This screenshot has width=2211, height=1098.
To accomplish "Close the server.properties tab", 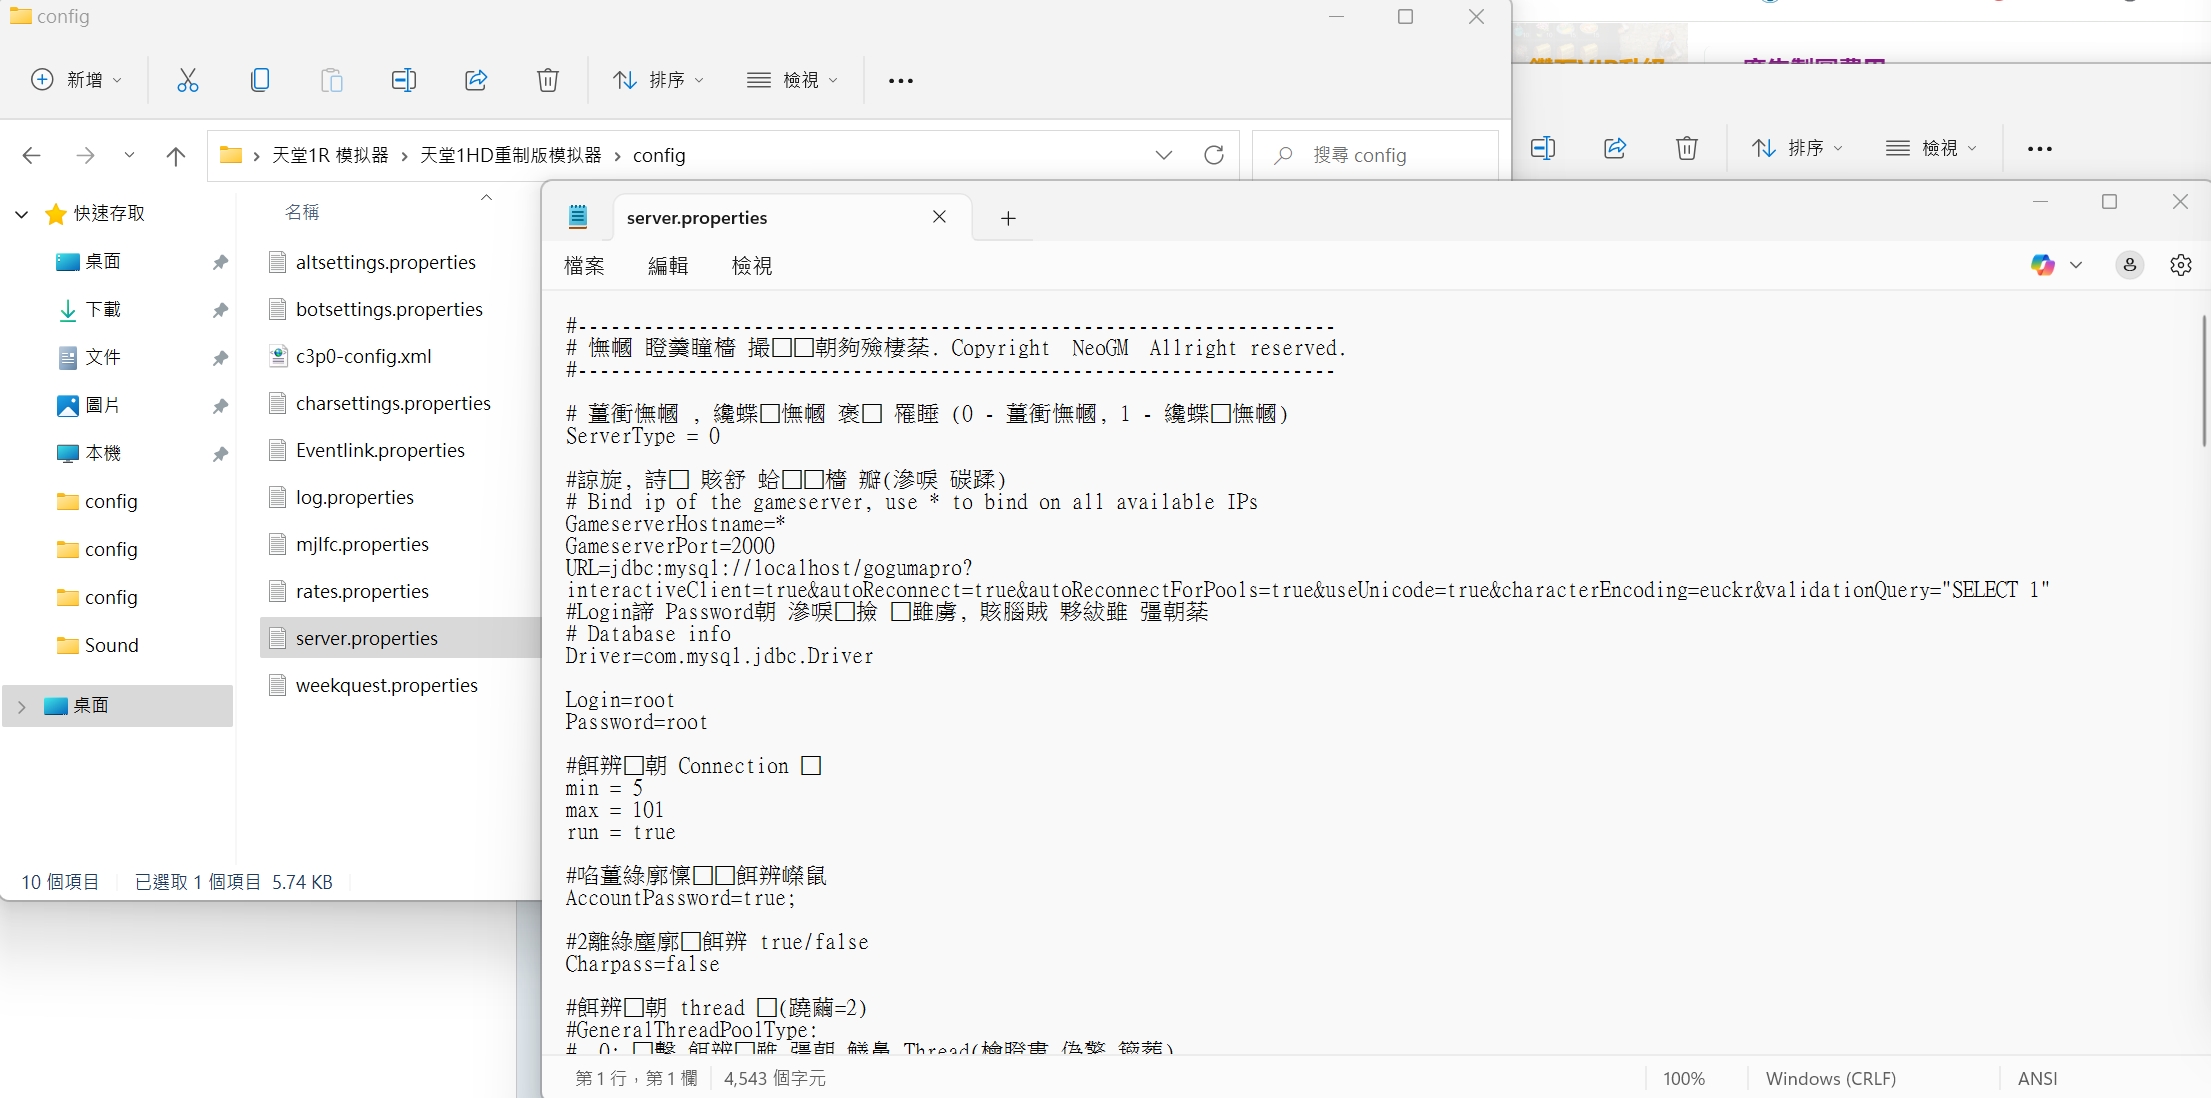I will [939, 217].
